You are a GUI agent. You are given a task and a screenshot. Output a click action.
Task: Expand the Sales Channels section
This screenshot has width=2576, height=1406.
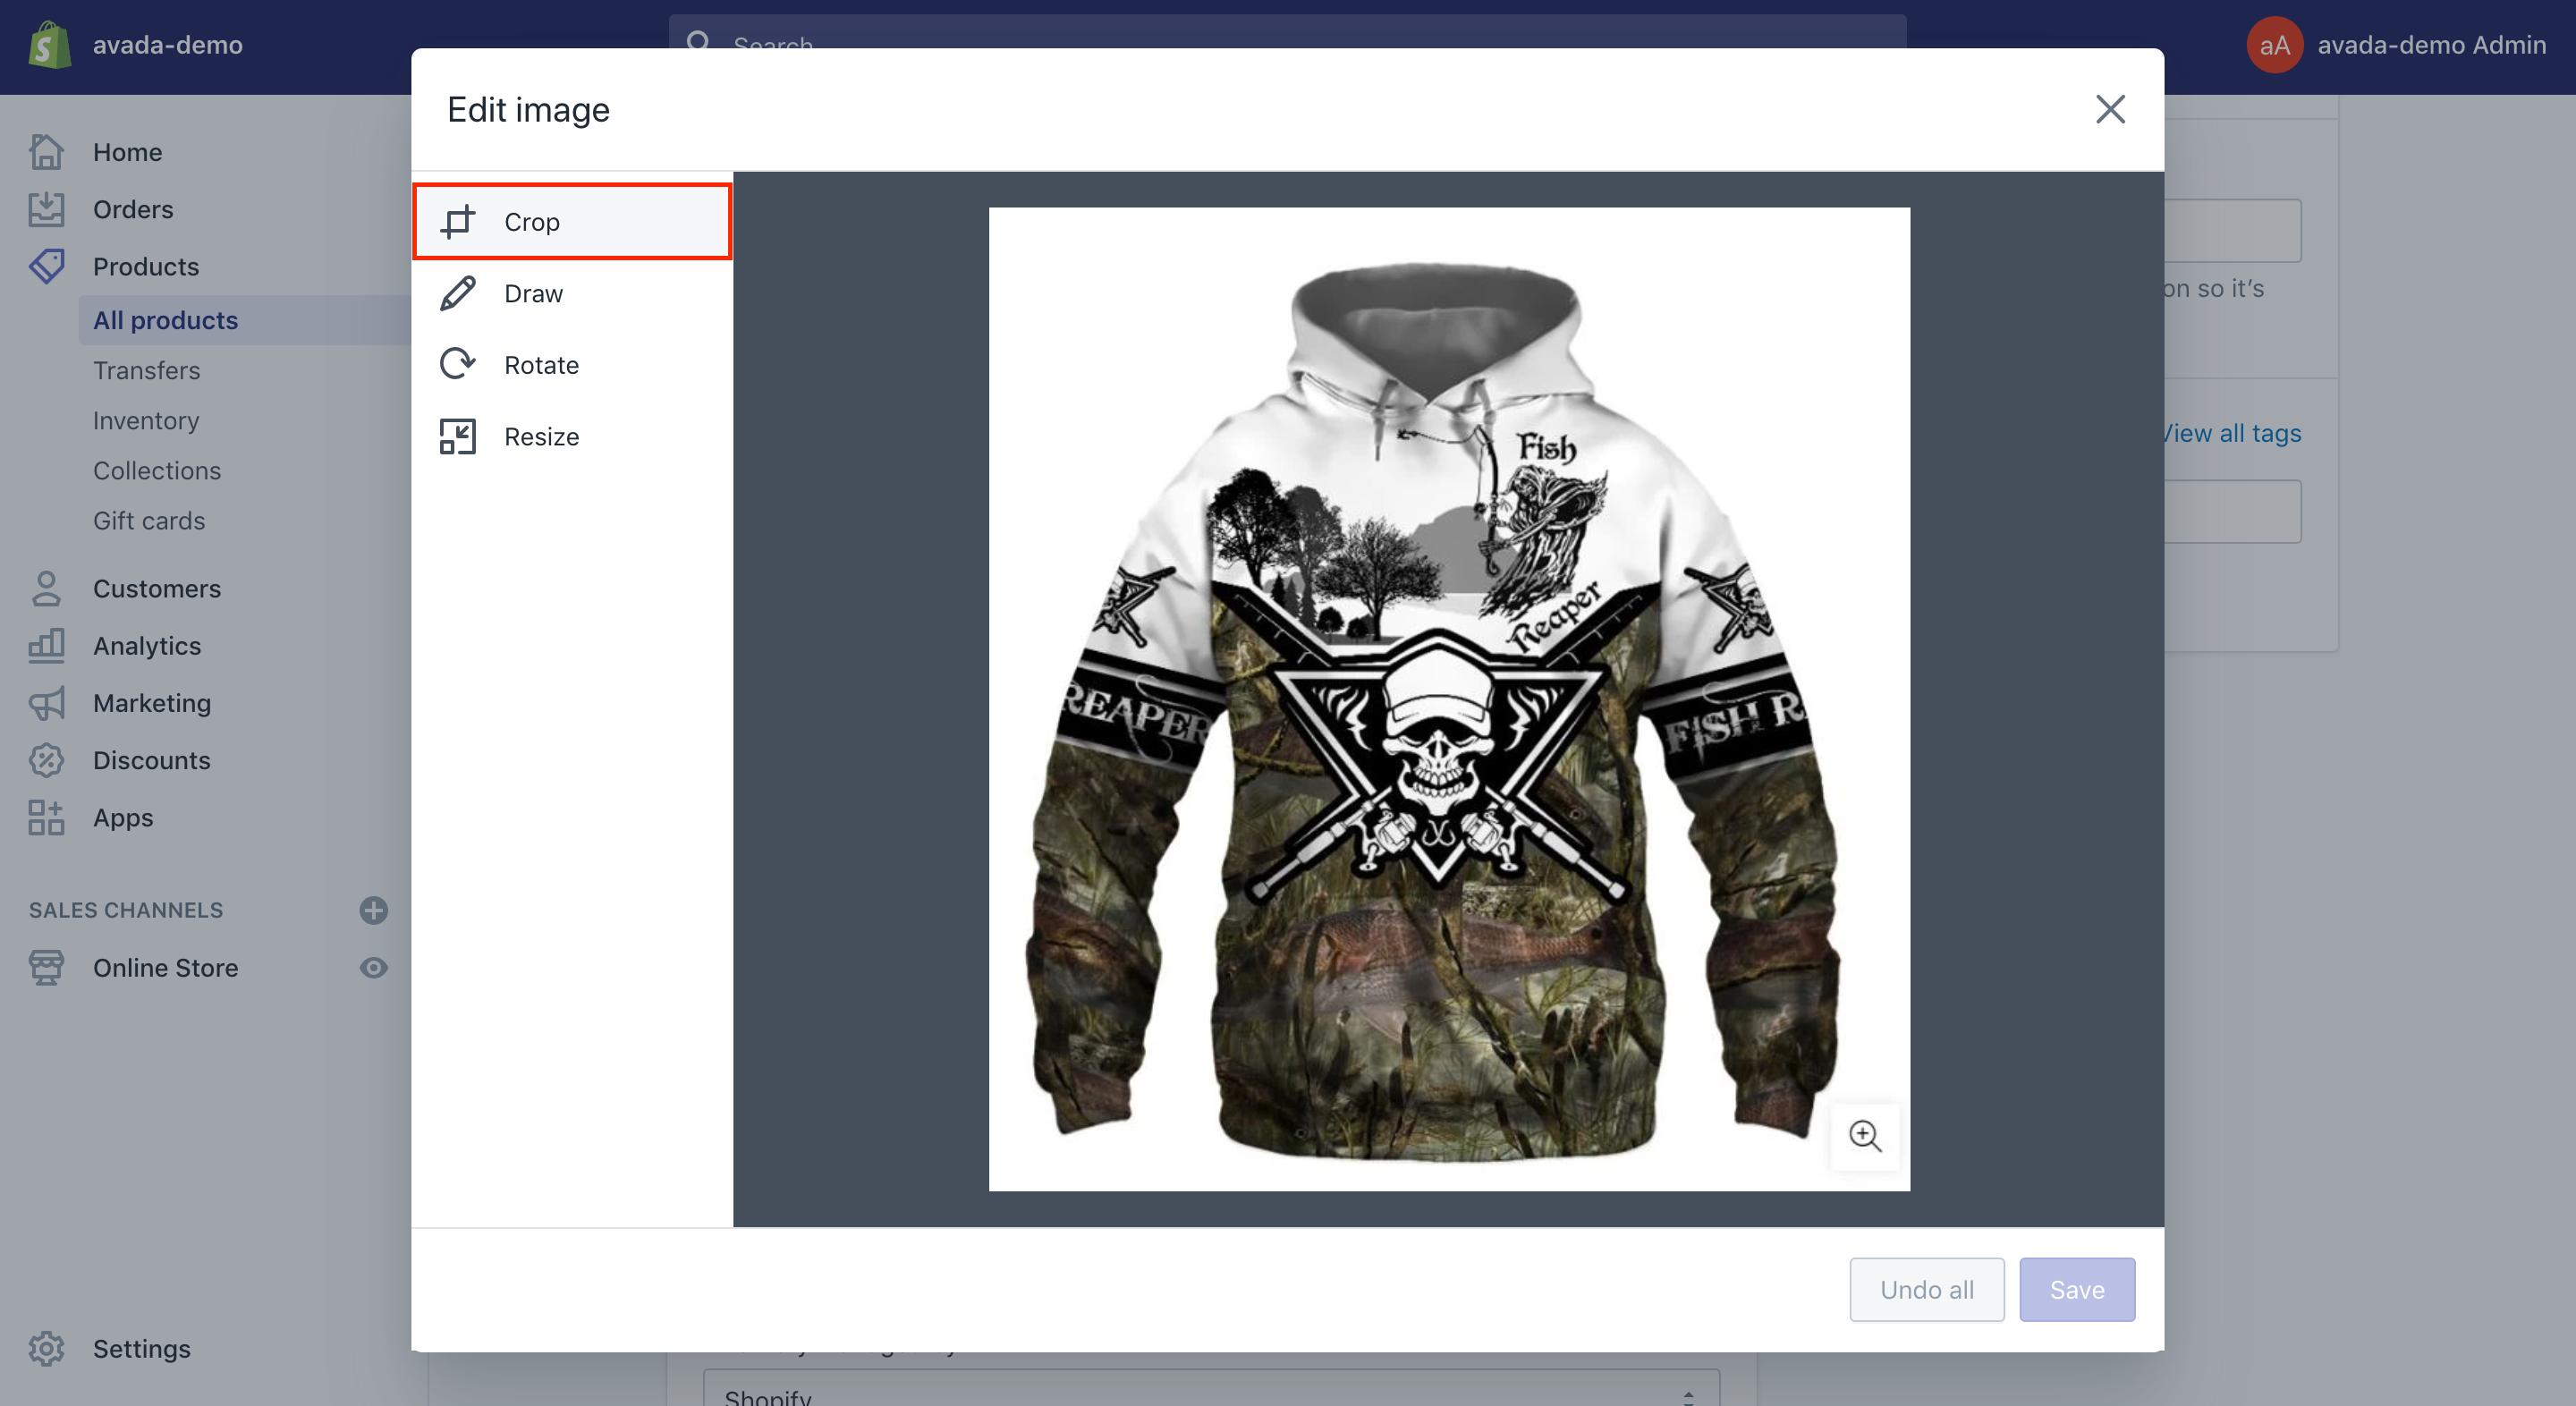click(374, 907)
